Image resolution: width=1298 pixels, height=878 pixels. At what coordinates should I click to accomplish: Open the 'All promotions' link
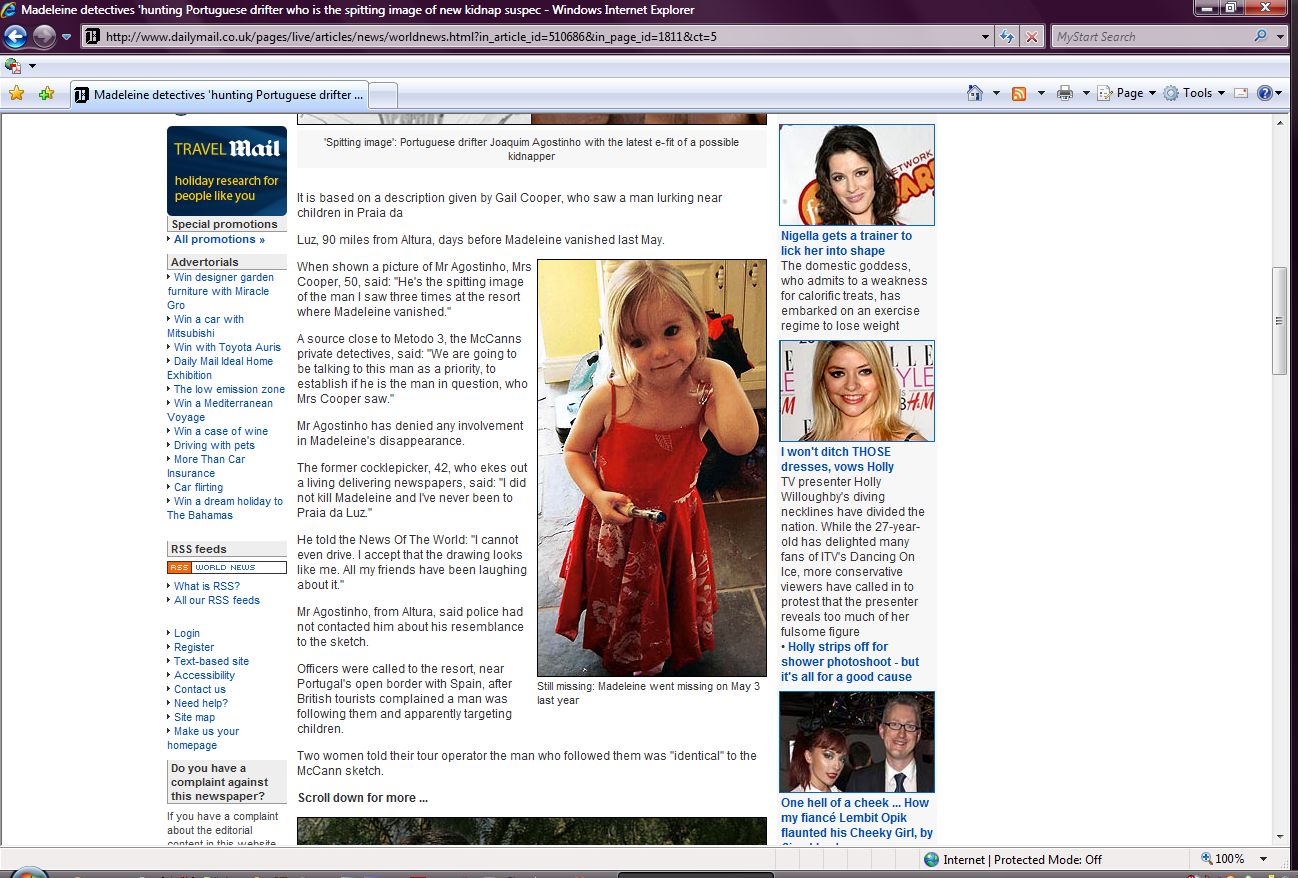coord(219,239)
